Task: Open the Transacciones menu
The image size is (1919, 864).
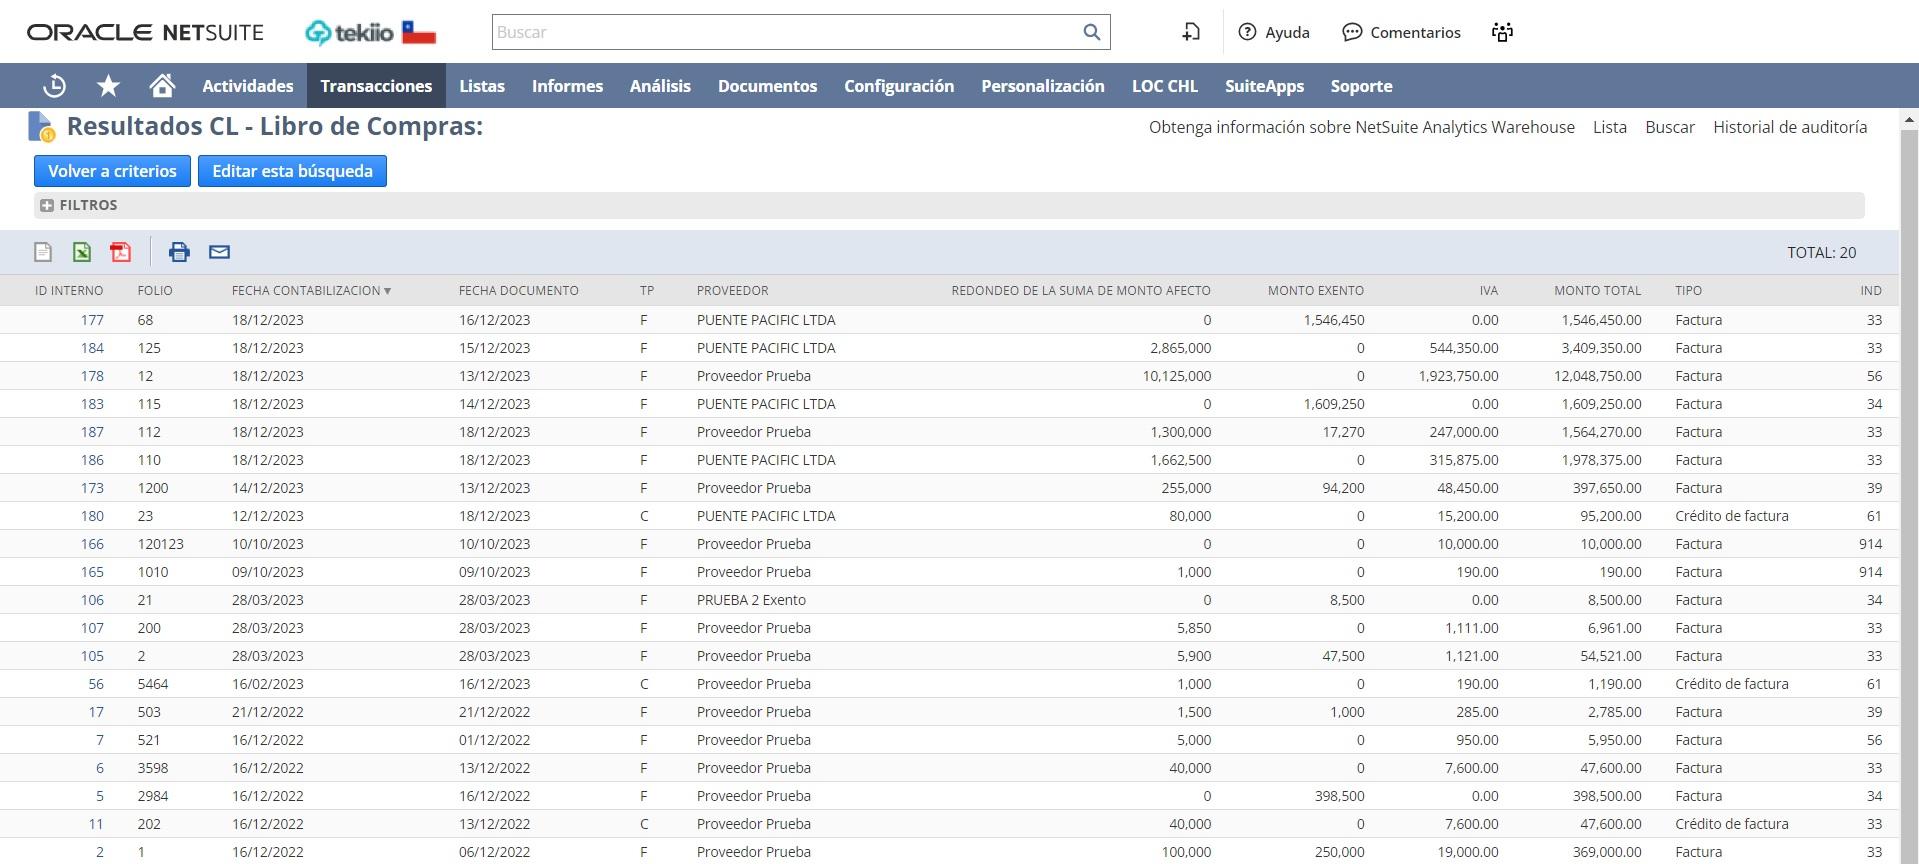Action: click(x=376, y=86)
